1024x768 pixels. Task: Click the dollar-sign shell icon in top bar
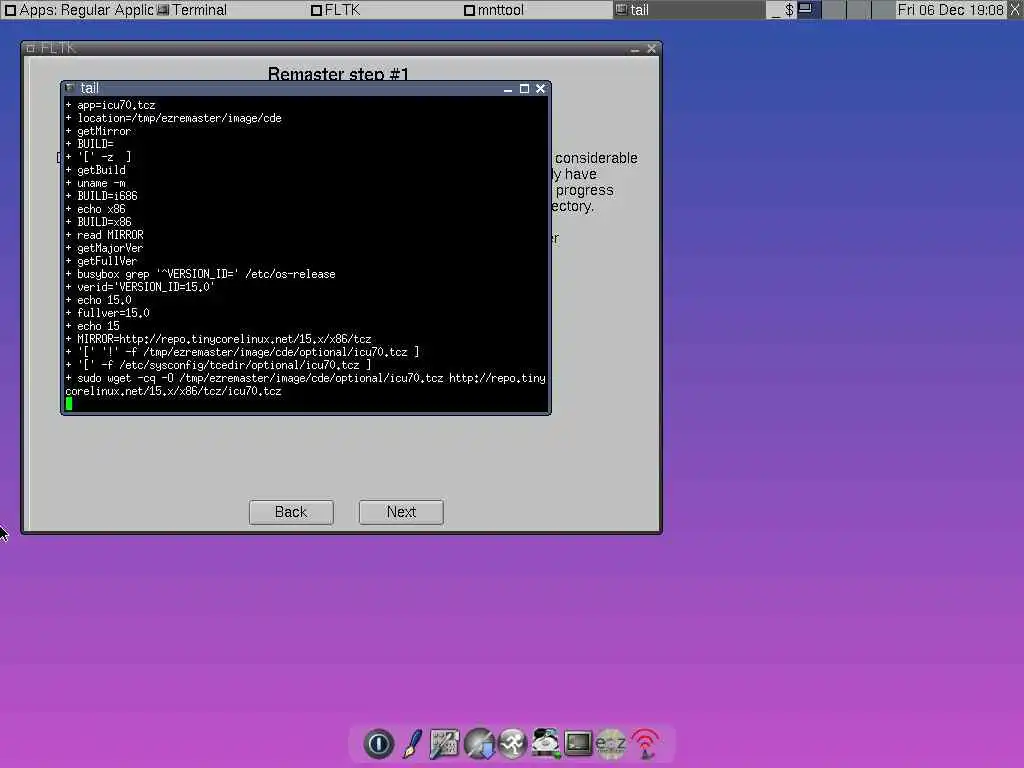789,10
